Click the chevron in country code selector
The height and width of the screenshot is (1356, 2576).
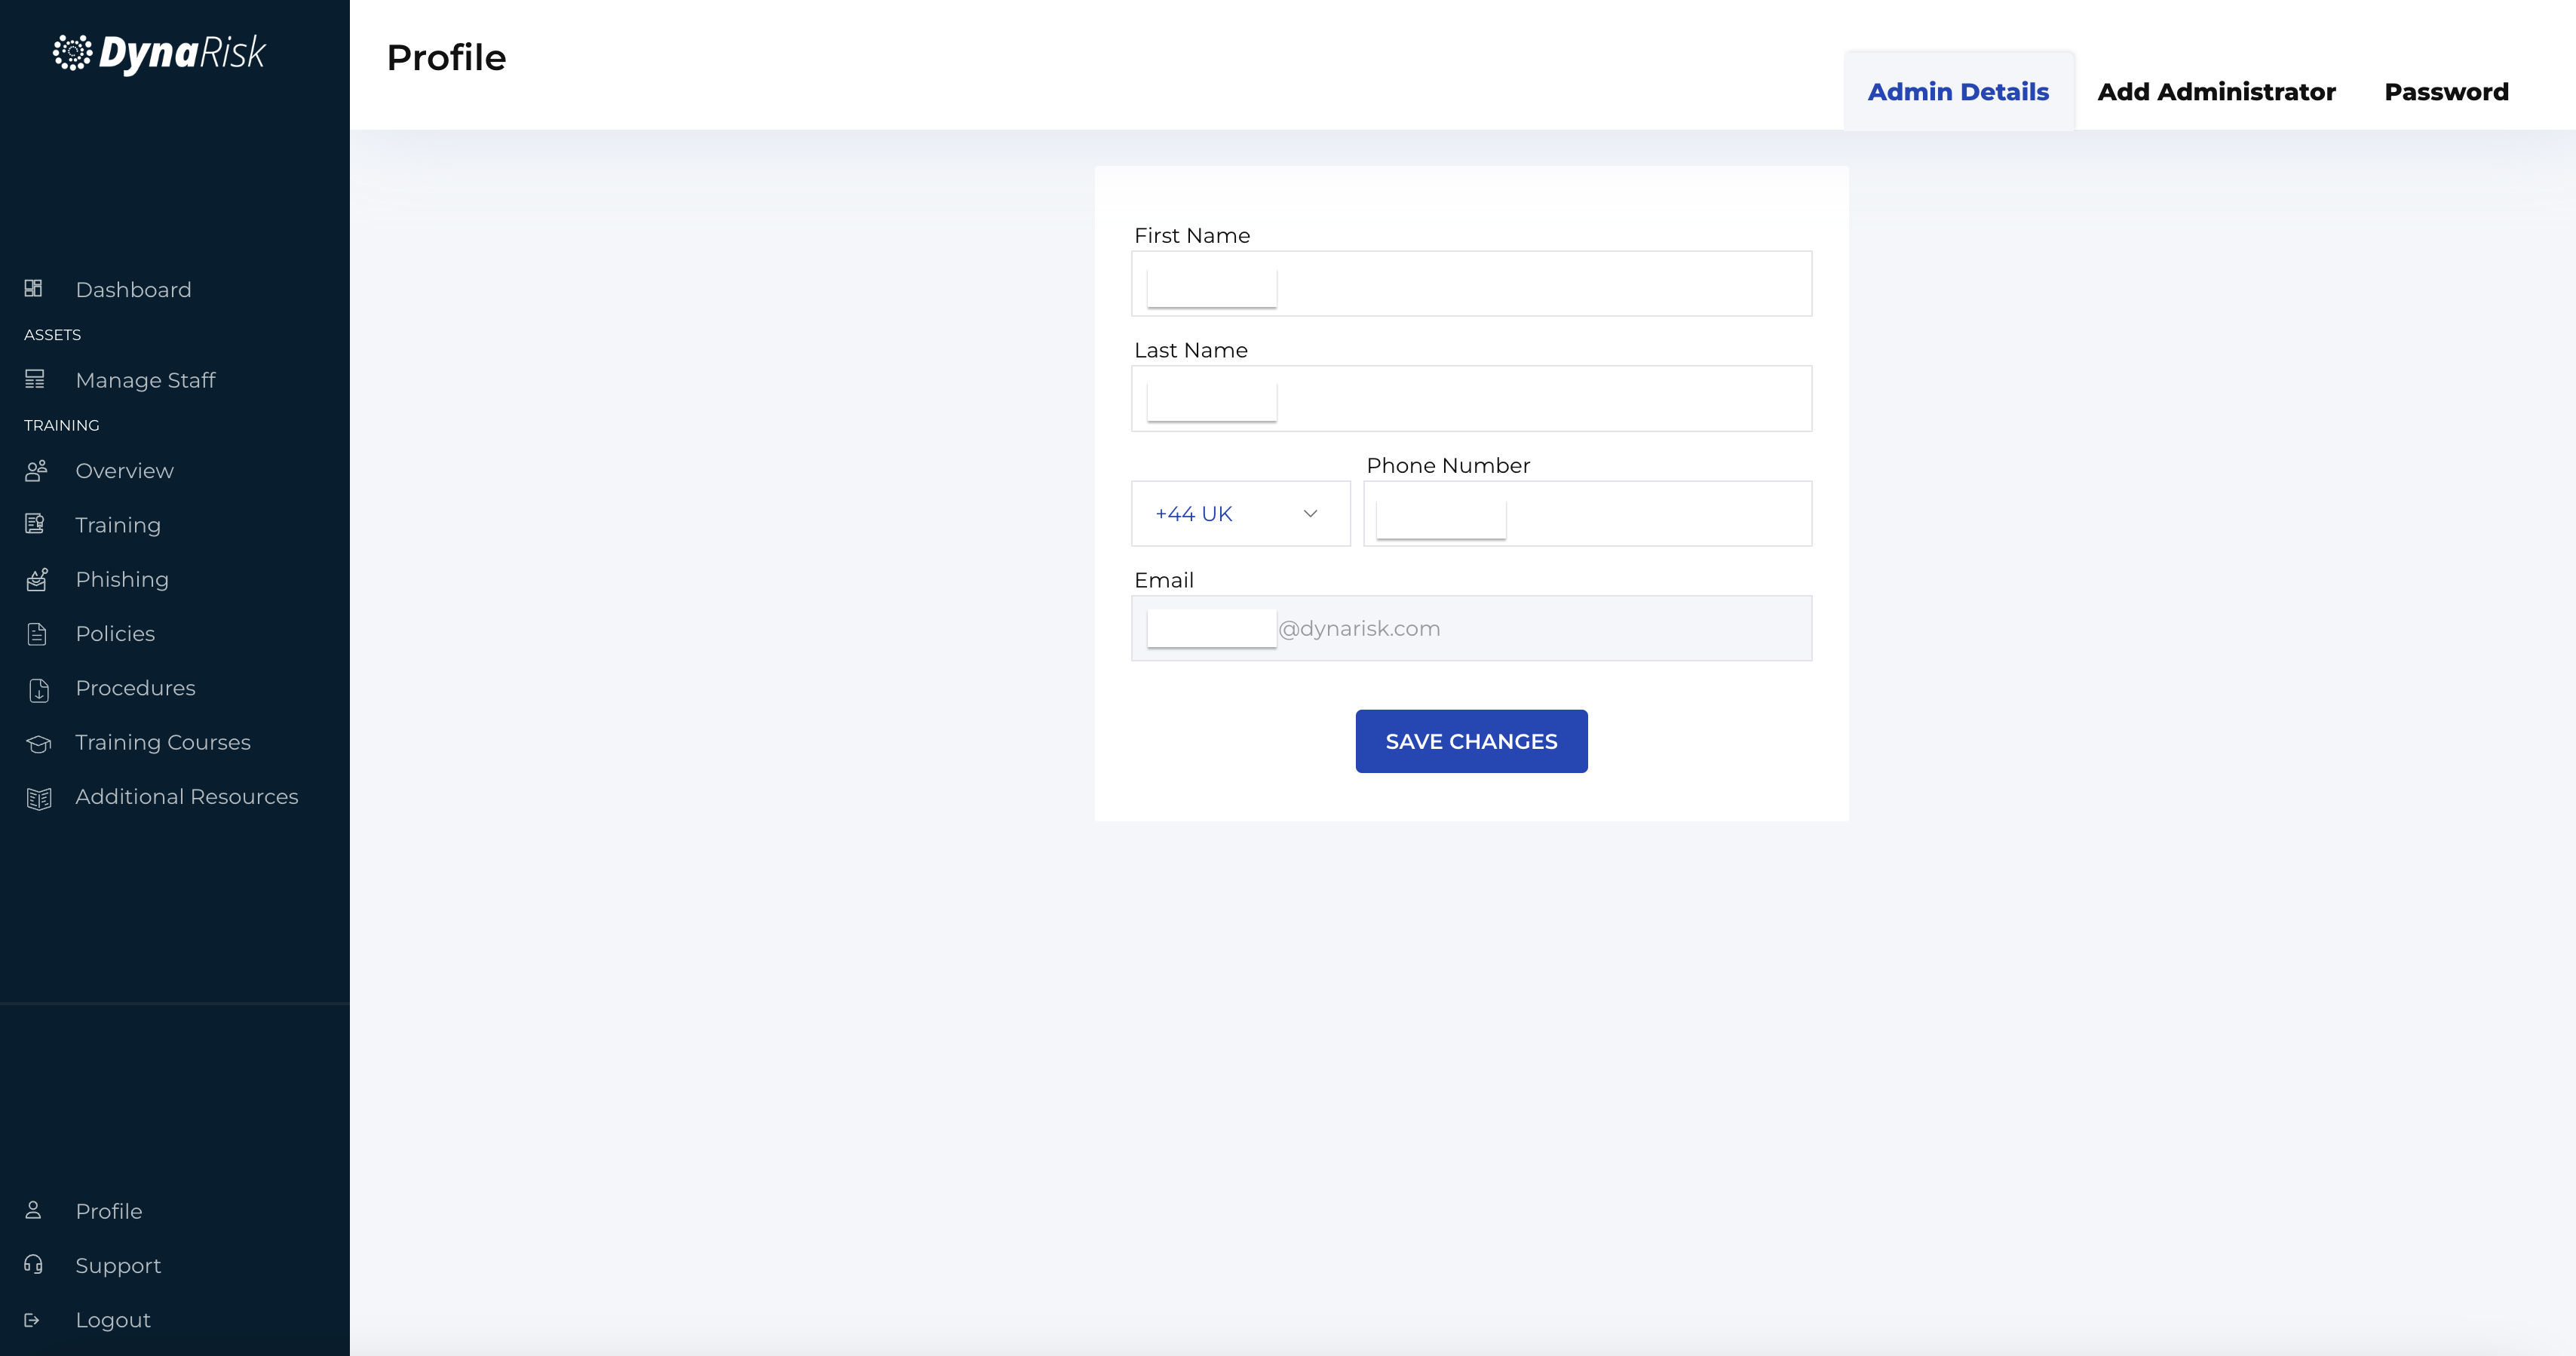click(1310, 514)
